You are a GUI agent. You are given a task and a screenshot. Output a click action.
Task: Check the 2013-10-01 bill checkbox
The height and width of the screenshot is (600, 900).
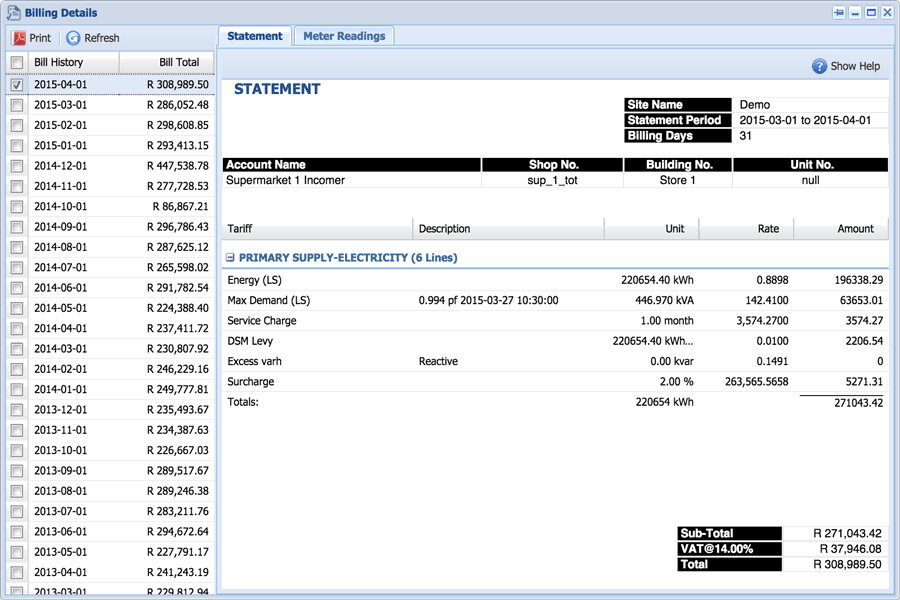click(x=17, y=451)
